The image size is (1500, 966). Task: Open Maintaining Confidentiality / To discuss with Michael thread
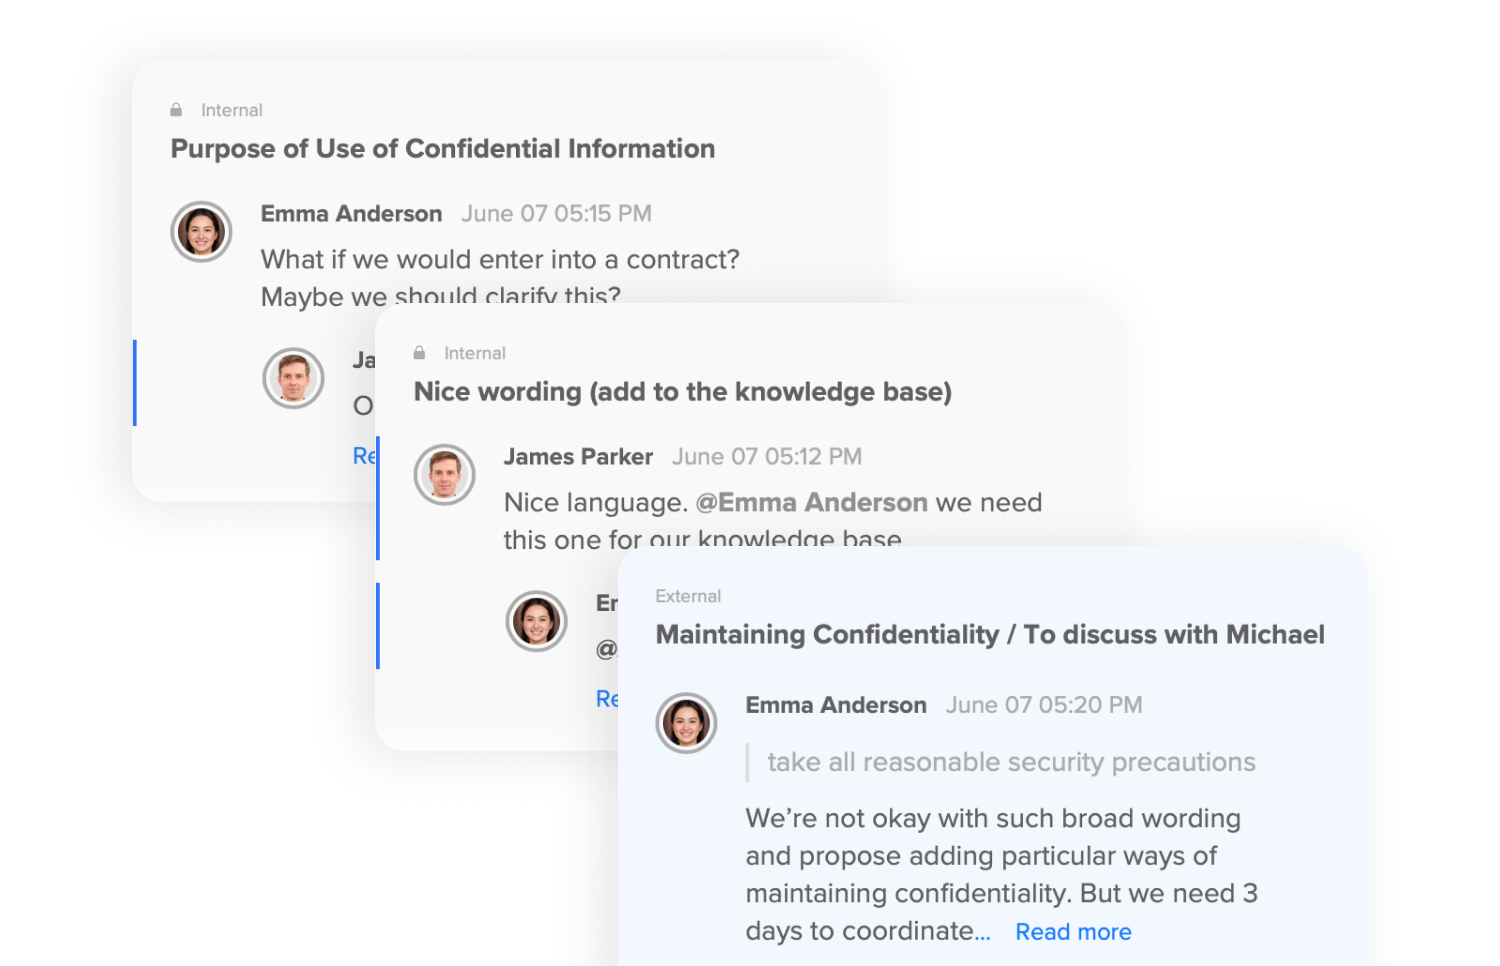pos(989,635)
